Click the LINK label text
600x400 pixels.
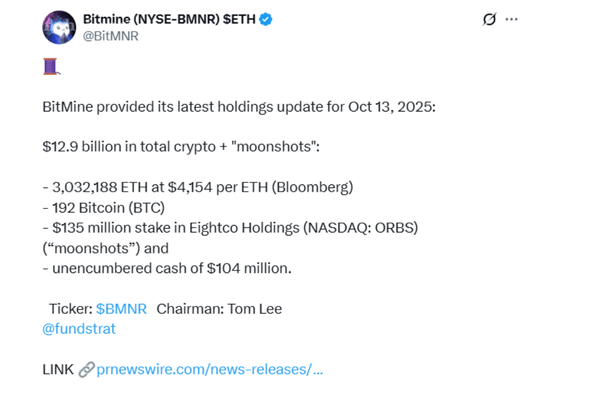58,369
